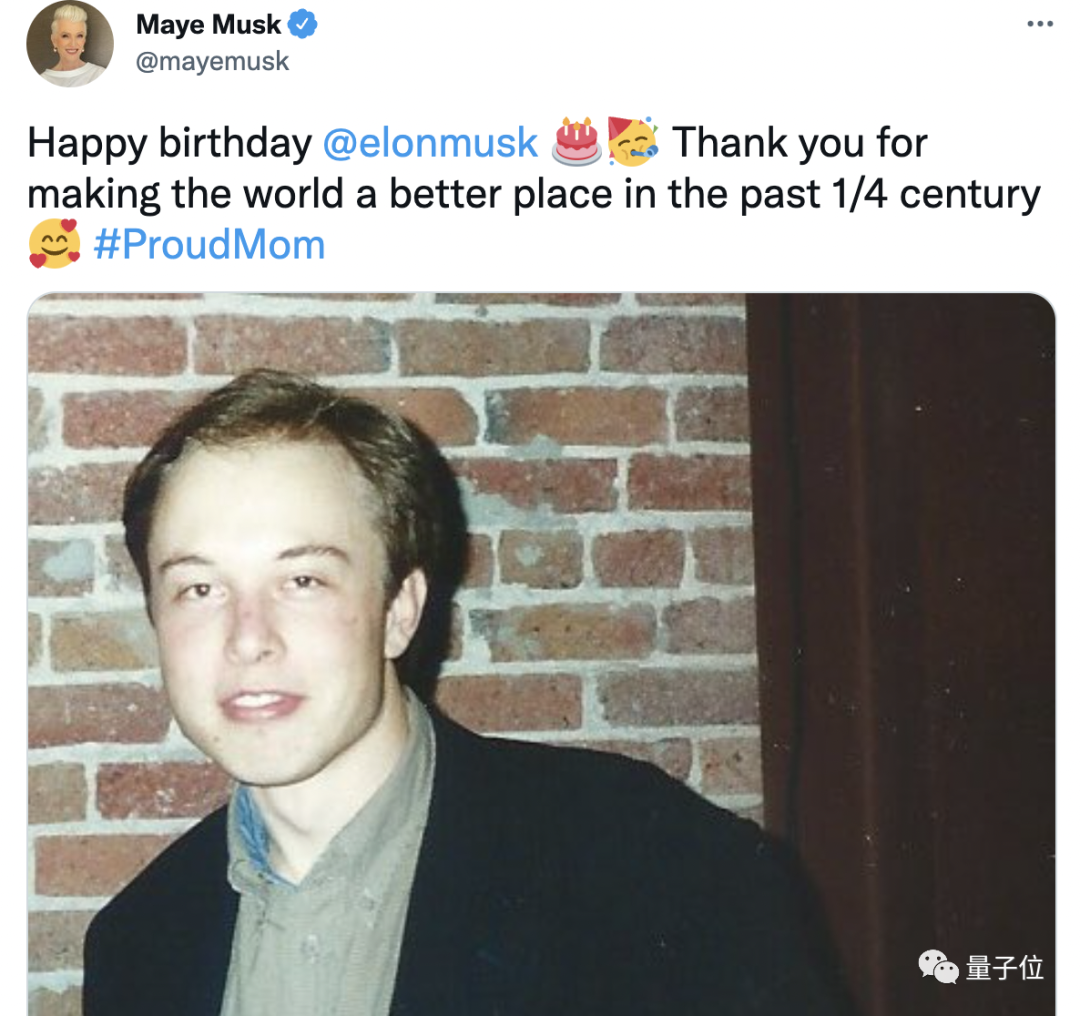The height and width of the screenshot is (1016, 1080).
Task: Click the "Happy birthday" tweet text
Action: click(x=169, y=143)
